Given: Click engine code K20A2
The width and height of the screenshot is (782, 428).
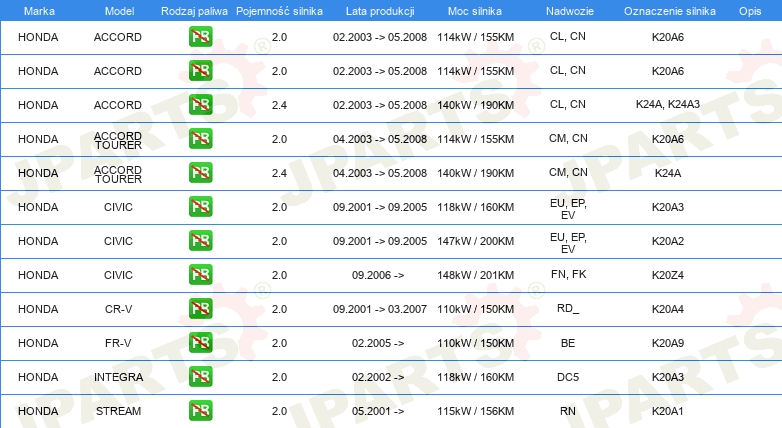Looking at the screenshot, I should [x=668, y=241].
